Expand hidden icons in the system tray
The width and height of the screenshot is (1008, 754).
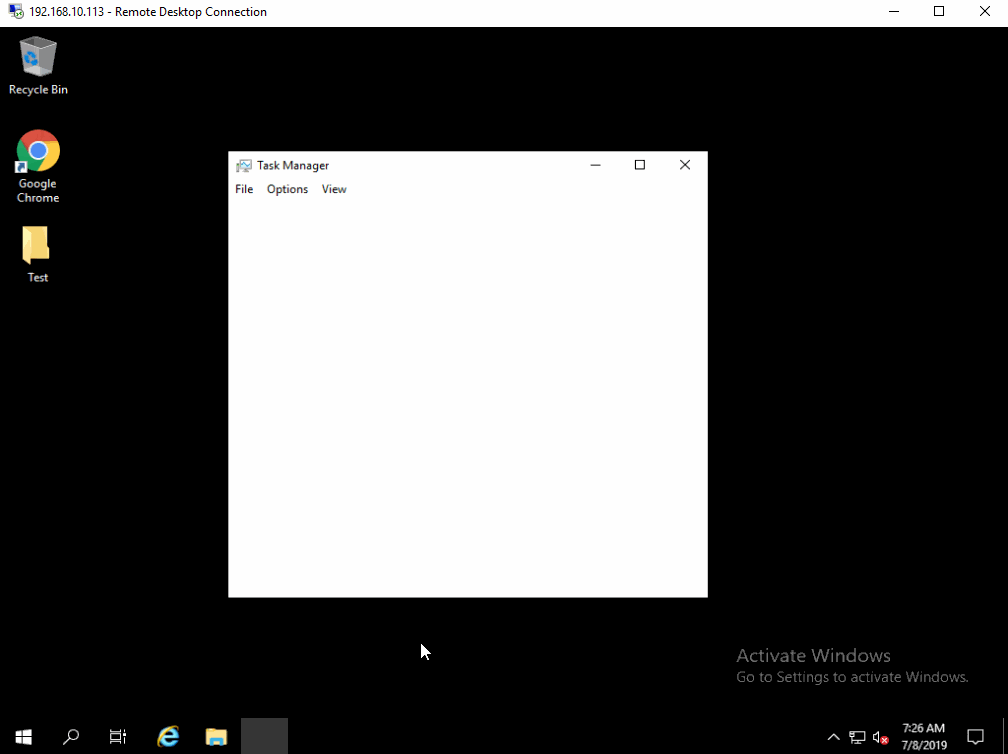(x=833, y=738)
